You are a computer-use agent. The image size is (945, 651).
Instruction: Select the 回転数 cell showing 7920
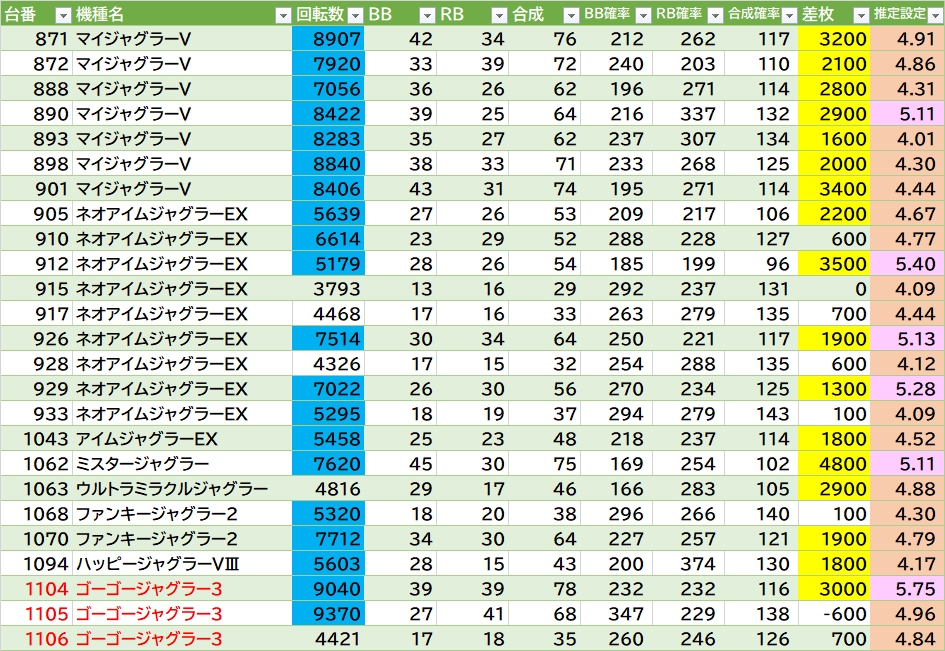[328, 64]
